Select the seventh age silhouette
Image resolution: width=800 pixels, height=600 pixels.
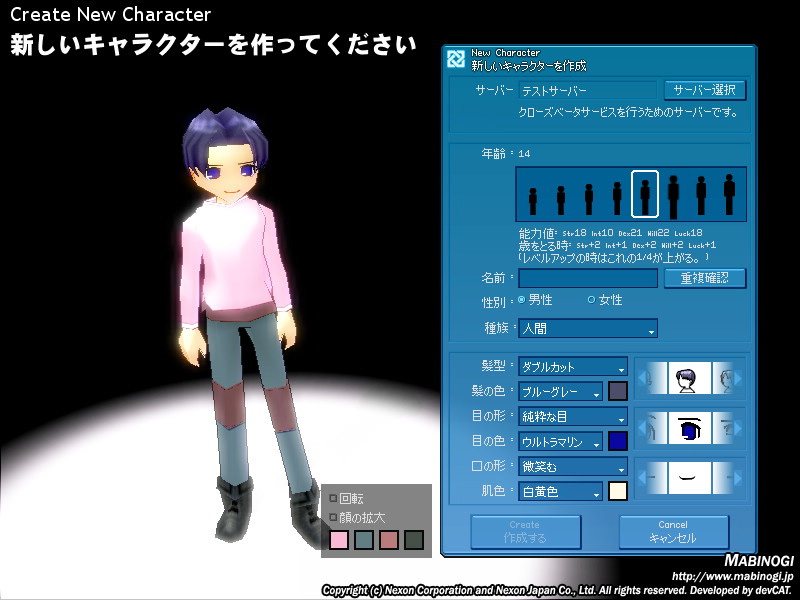click(x=701, y=195)
